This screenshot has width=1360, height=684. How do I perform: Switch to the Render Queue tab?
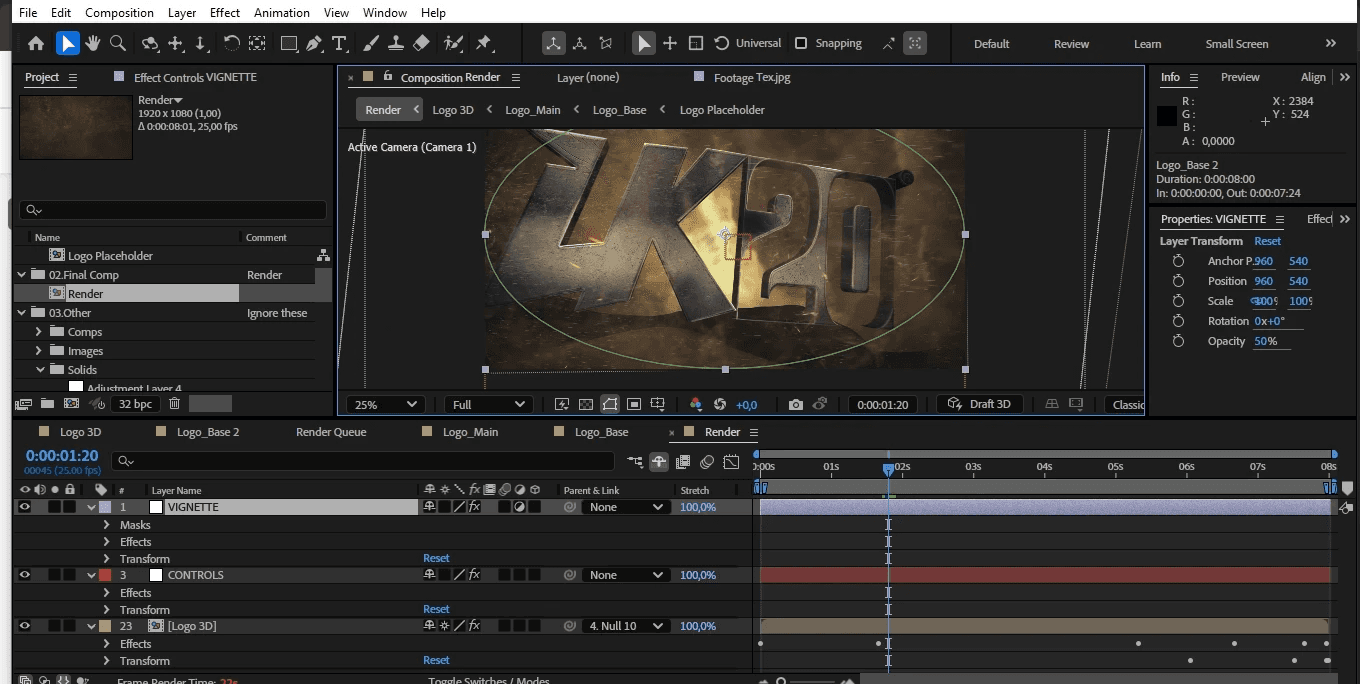[331, 432]
